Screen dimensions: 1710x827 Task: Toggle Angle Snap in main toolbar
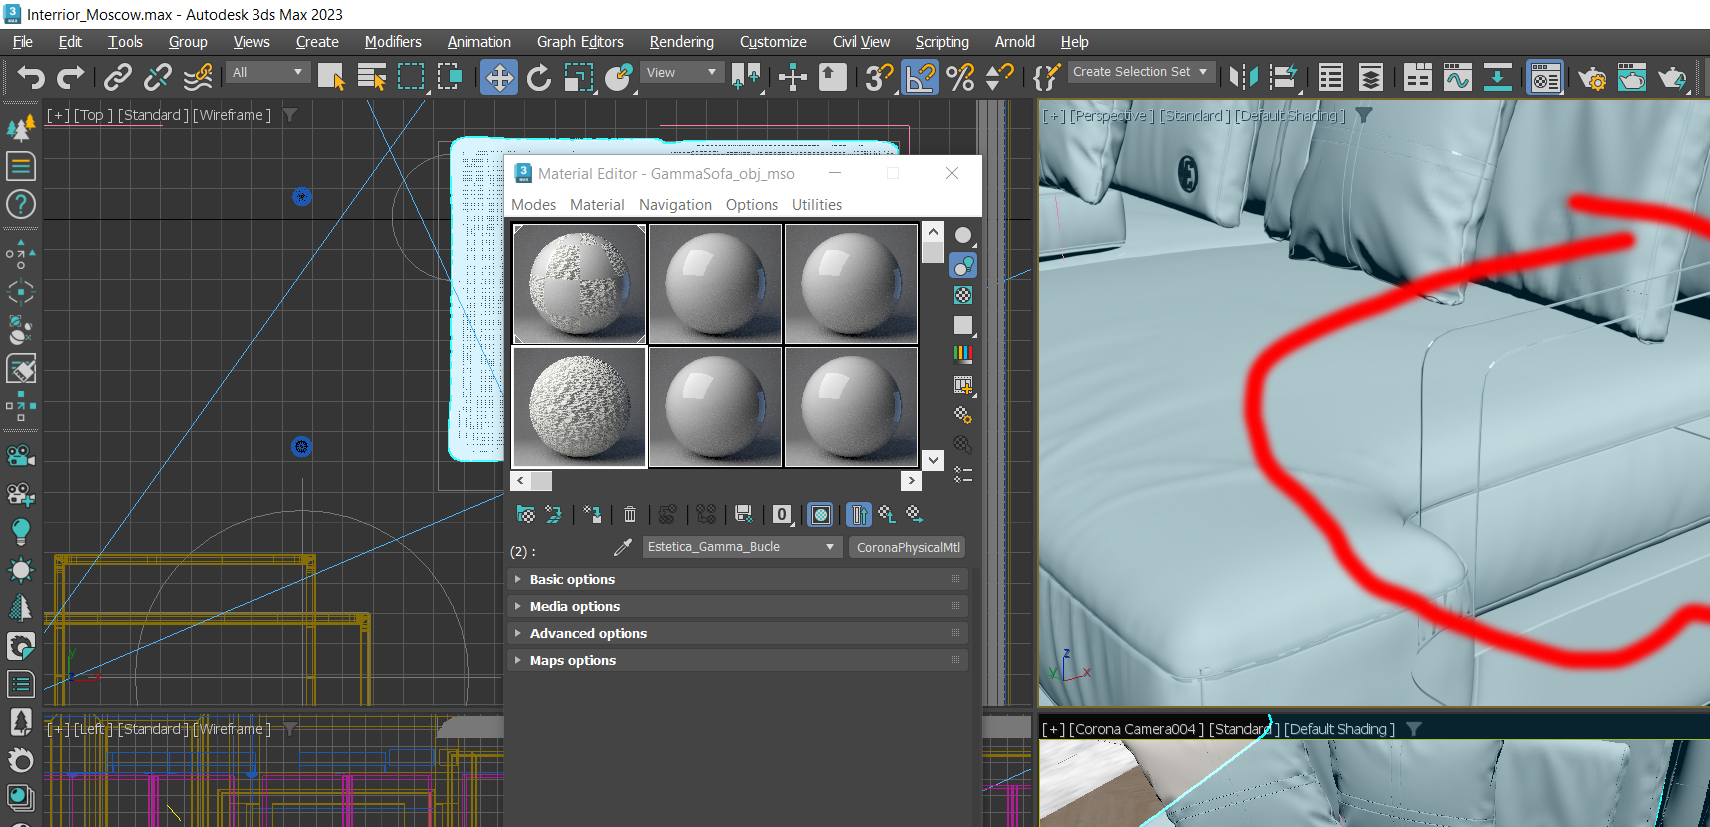920,77
